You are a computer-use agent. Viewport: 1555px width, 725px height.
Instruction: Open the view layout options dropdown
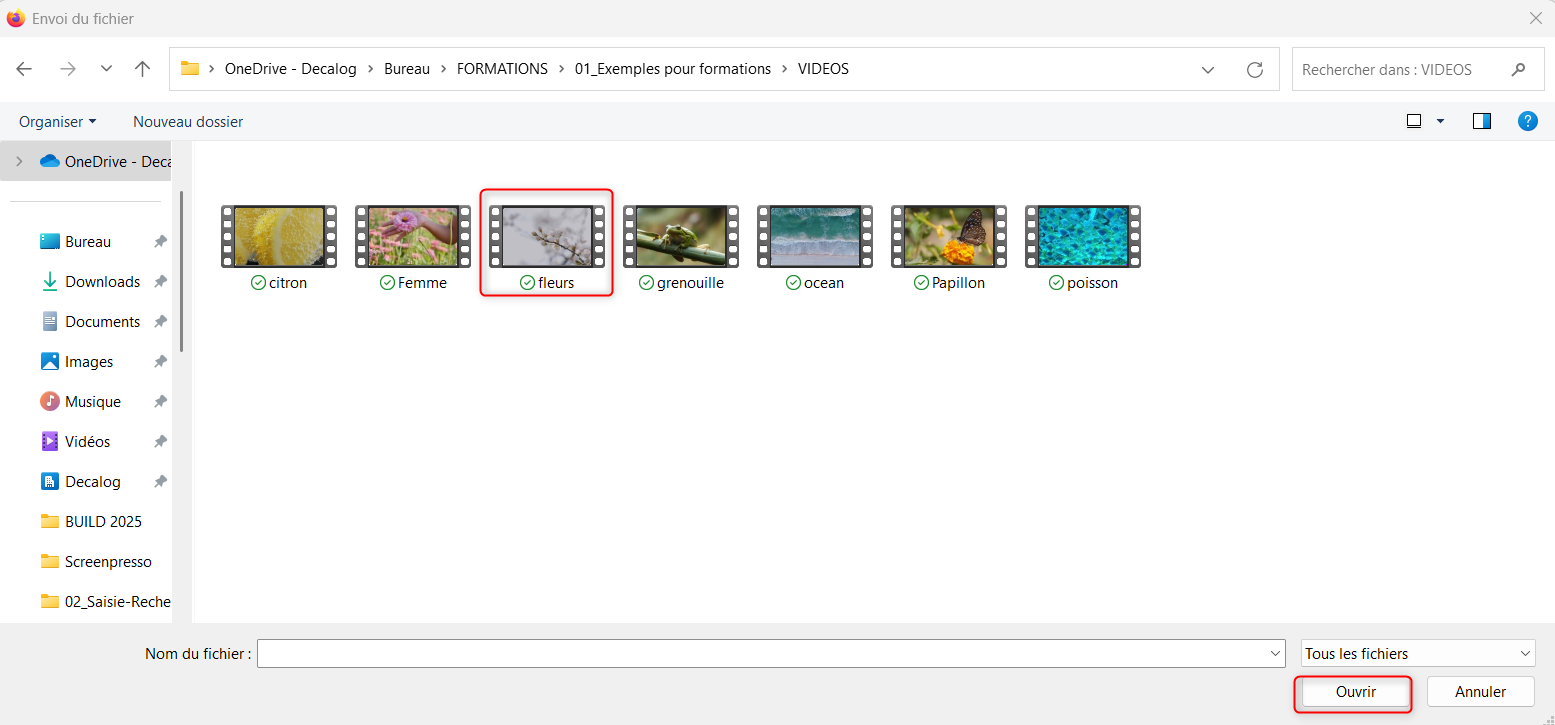(x=1440, y=121)
